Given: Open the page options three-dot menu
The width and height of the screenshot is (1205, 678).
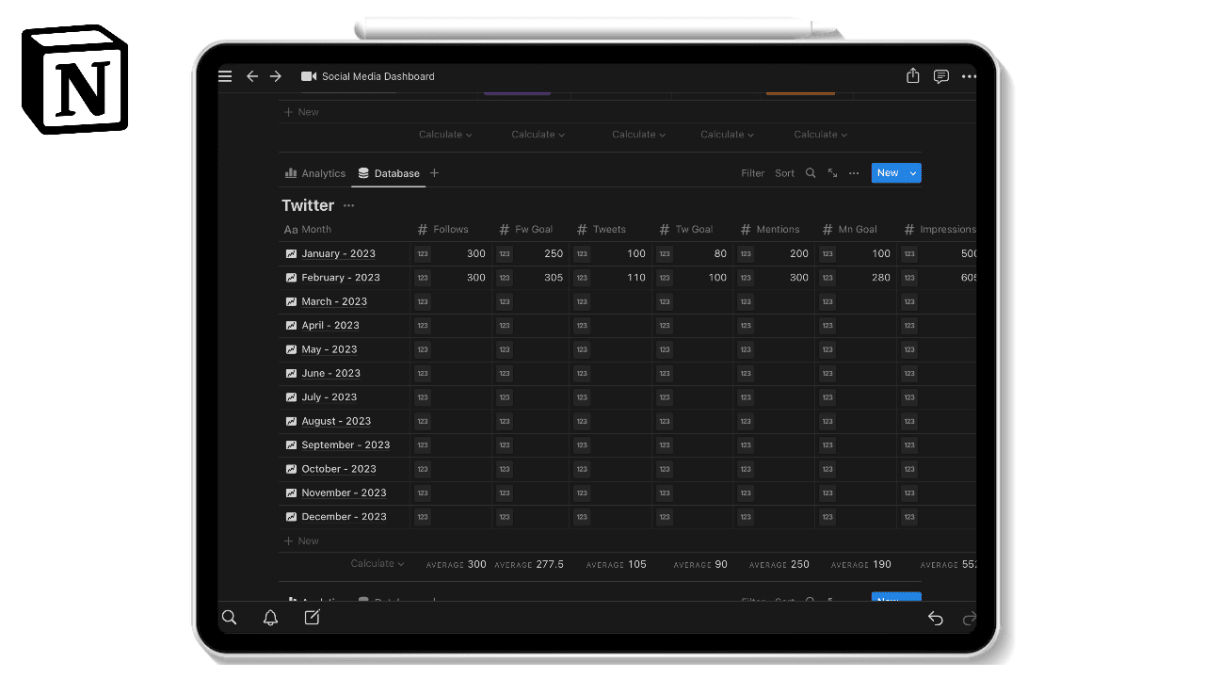Looking at the screenshot, I should pyautogui.click(x=969, y=76).
